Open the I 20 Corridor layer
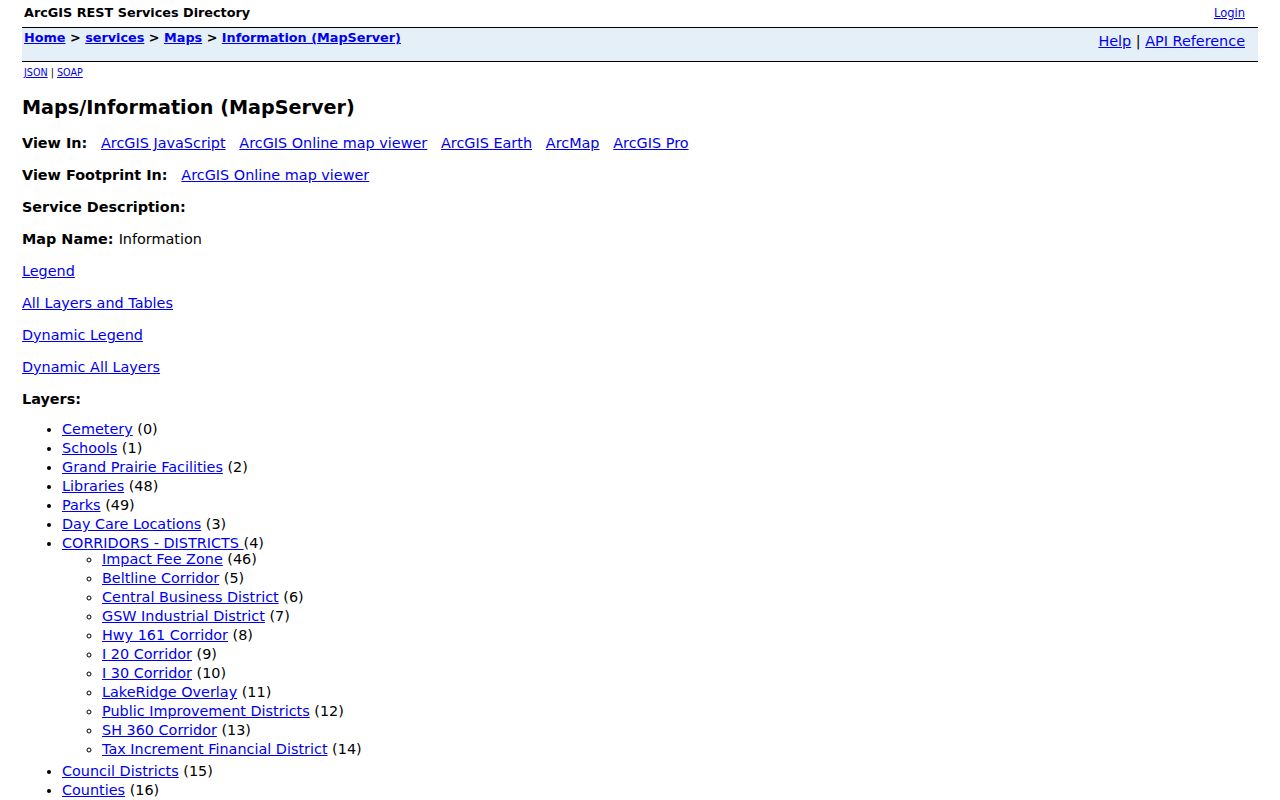The width and height of the screenshot is (1280, 800). tap(147, 654)
